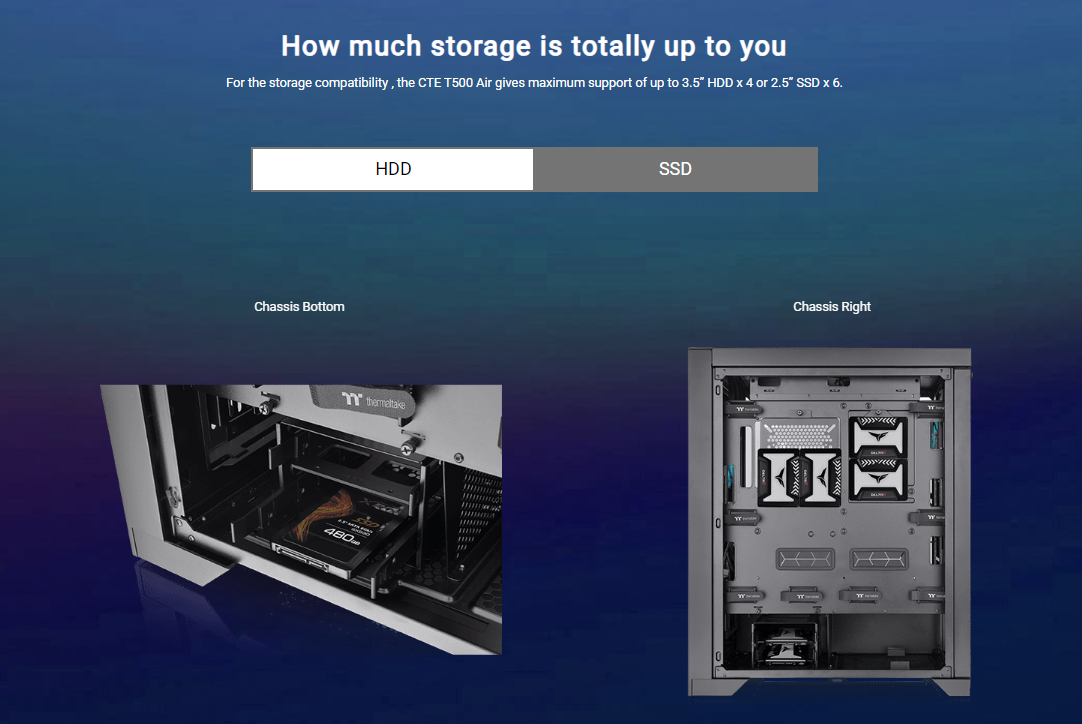Click the Chassis Bottom caption
This screenshot has height=724, width=1082.
[x=299, y=306]
